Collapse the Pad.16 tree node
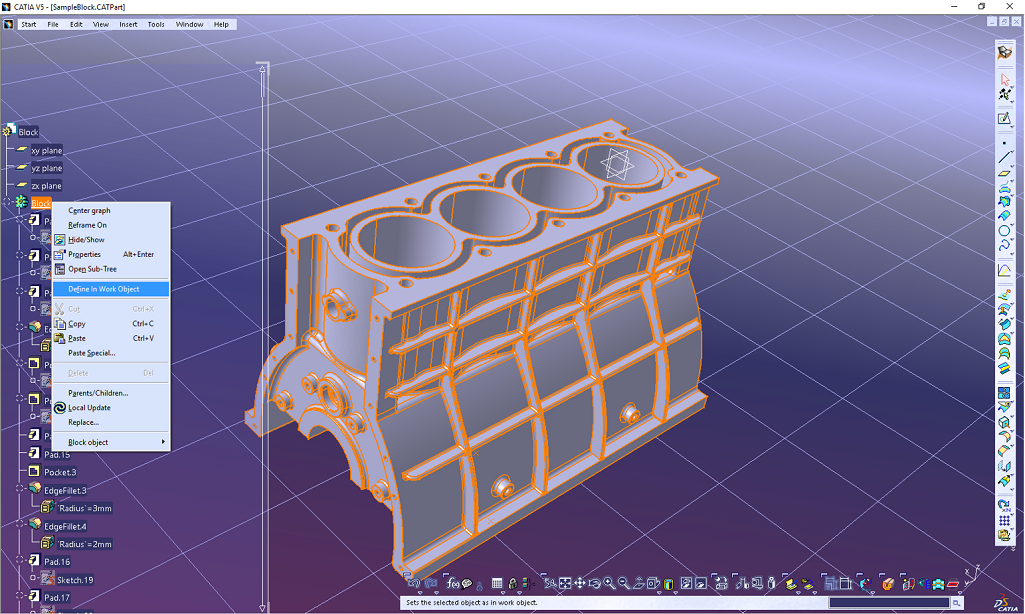The image size is (1025, 614). click(x=20, y=562)
